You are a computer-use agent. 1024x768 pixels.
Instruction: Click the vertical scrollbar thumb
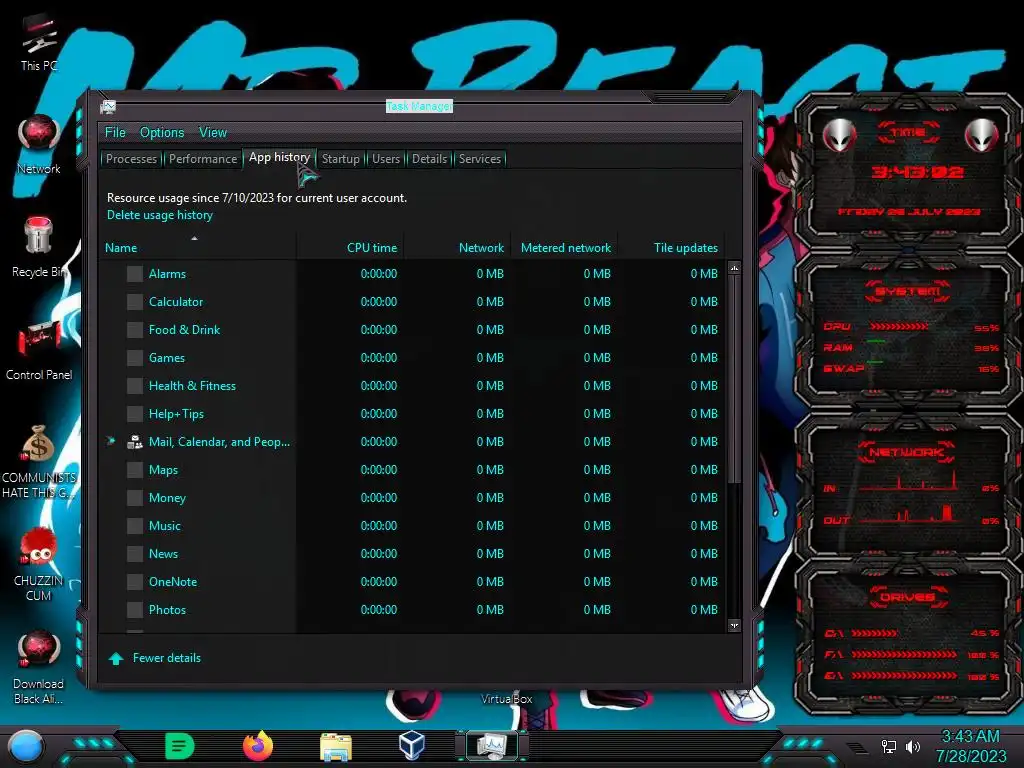[734, 379]
